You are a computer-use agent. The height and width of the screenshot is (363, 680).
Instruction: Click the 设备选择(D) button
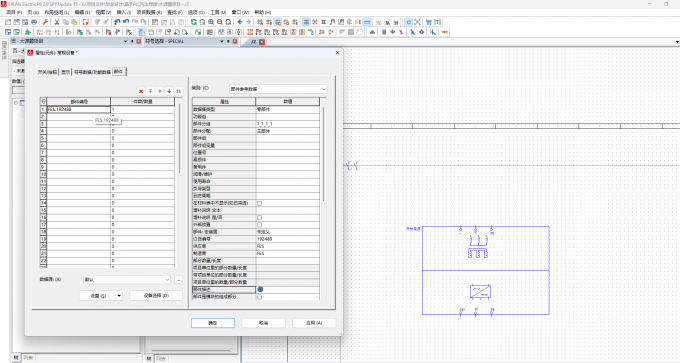click(x=156, y=296)
